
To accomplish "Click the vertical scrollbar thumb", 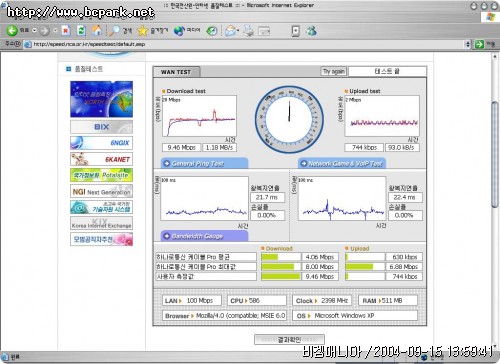I will click(495, 155).
